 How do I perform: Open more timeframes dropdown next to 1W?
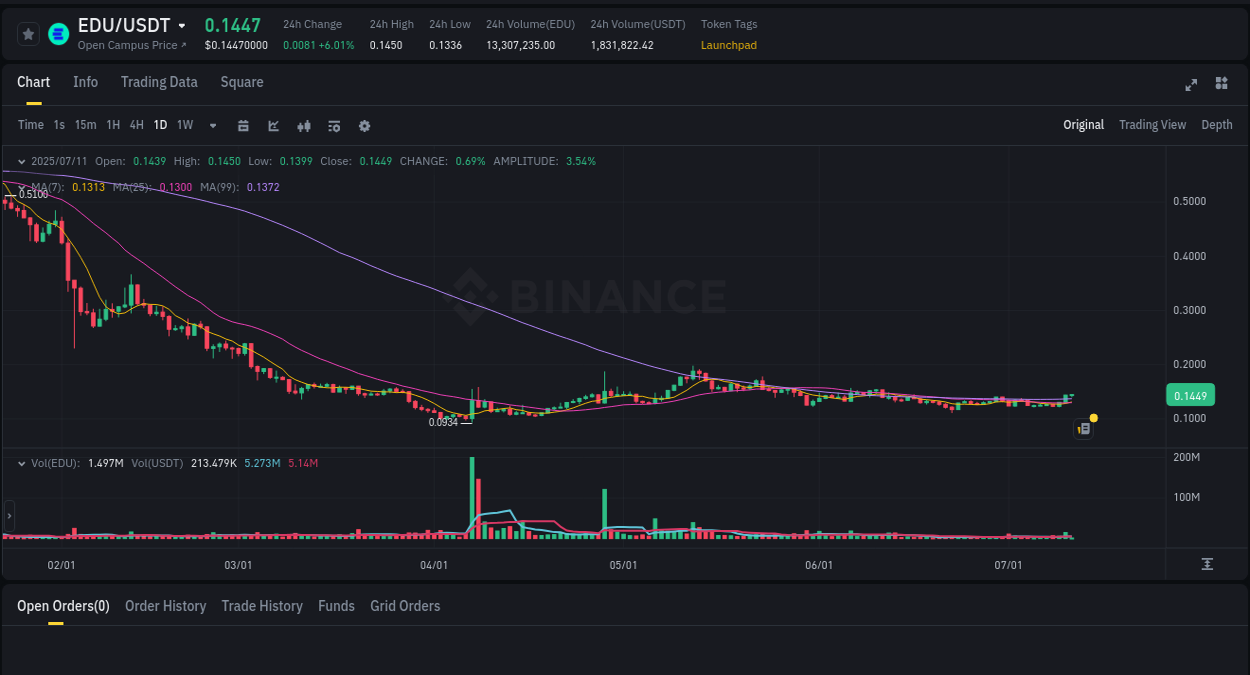click(211, 125)
